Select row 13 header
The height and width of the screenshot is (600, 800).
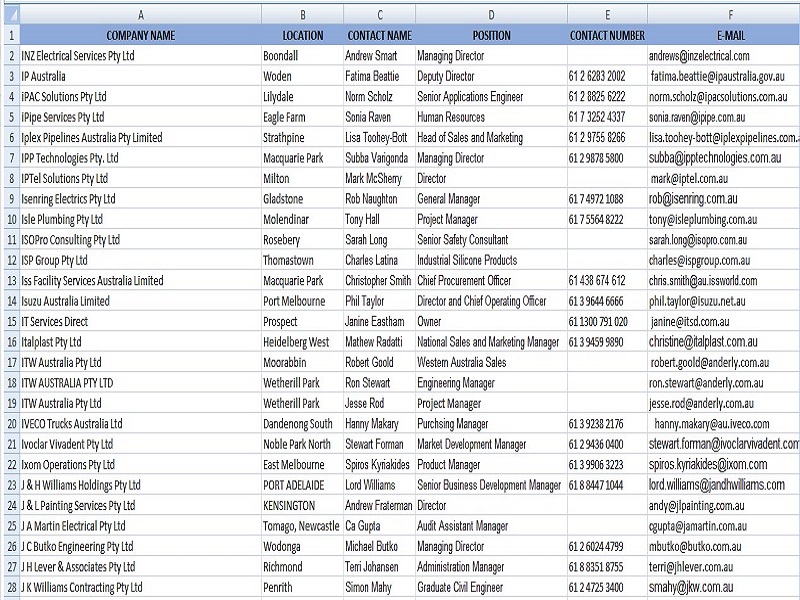12,281
